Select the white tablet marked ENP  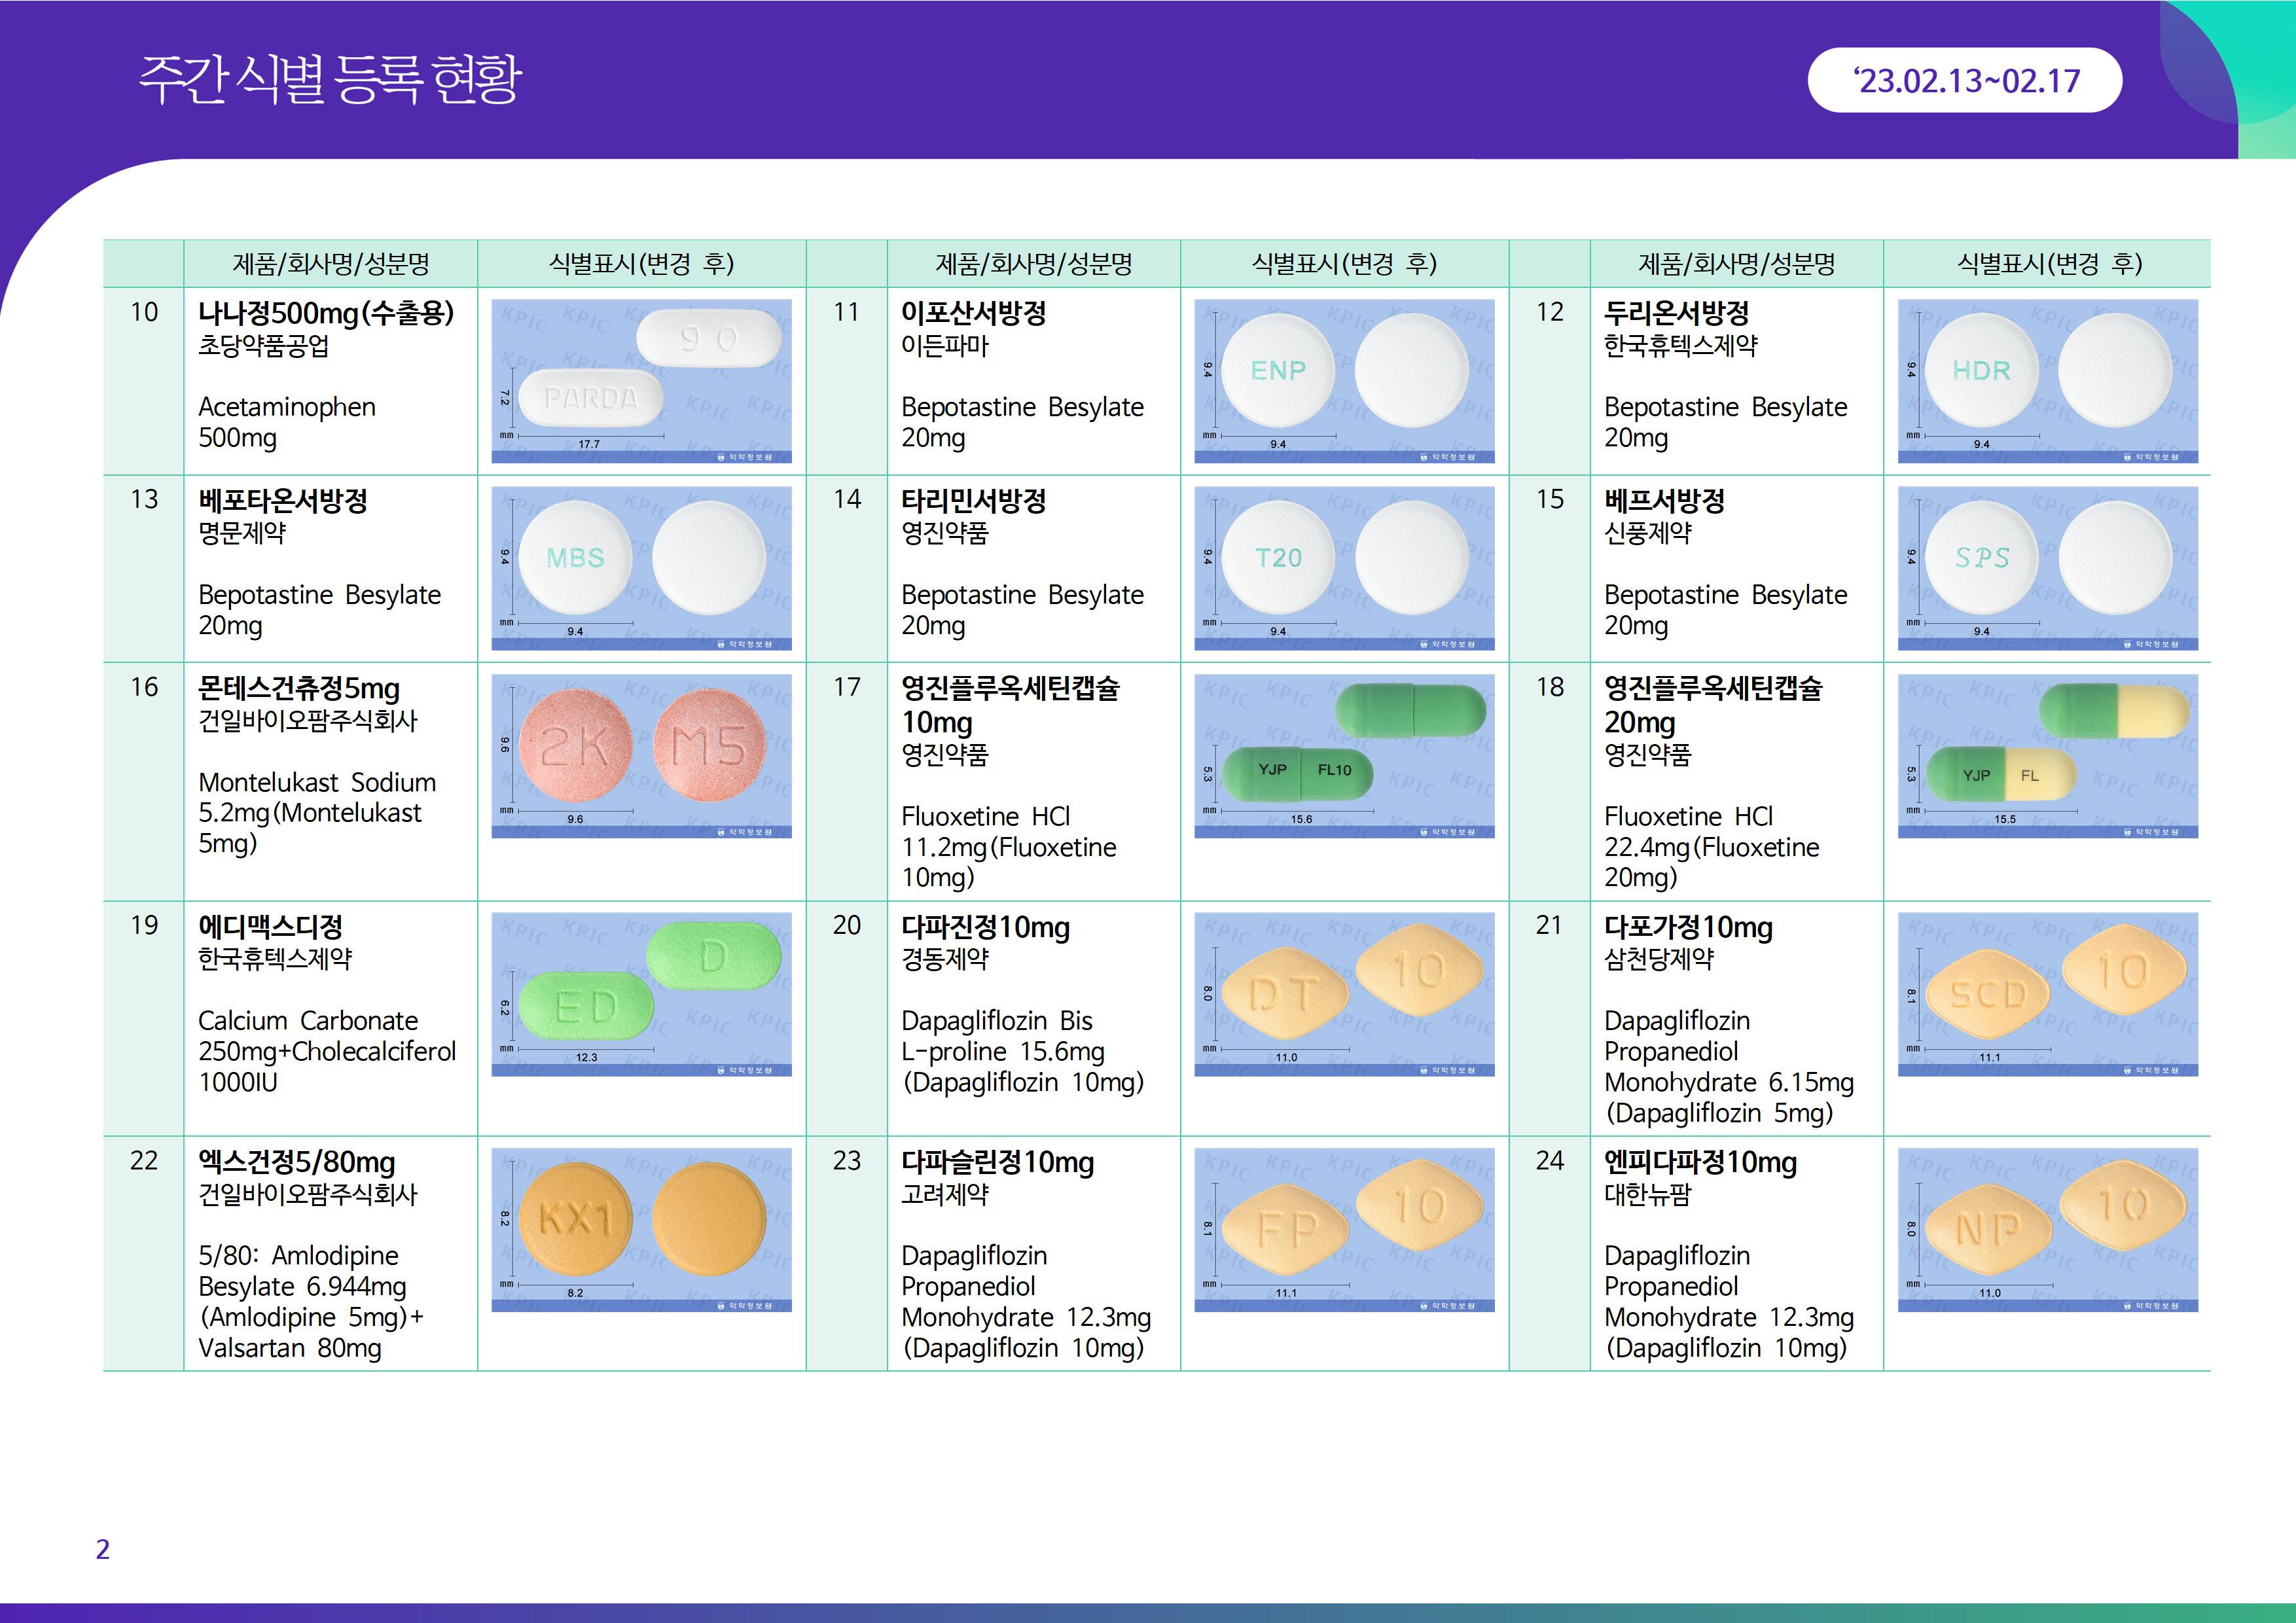[x=1278, y=370]
